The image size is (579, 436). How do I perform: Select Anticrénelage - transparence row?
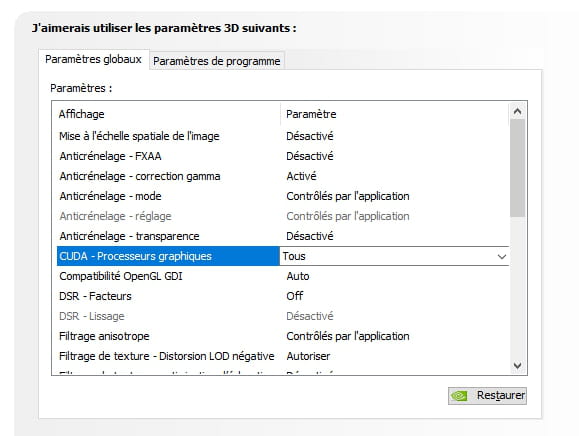coord(282,236)
